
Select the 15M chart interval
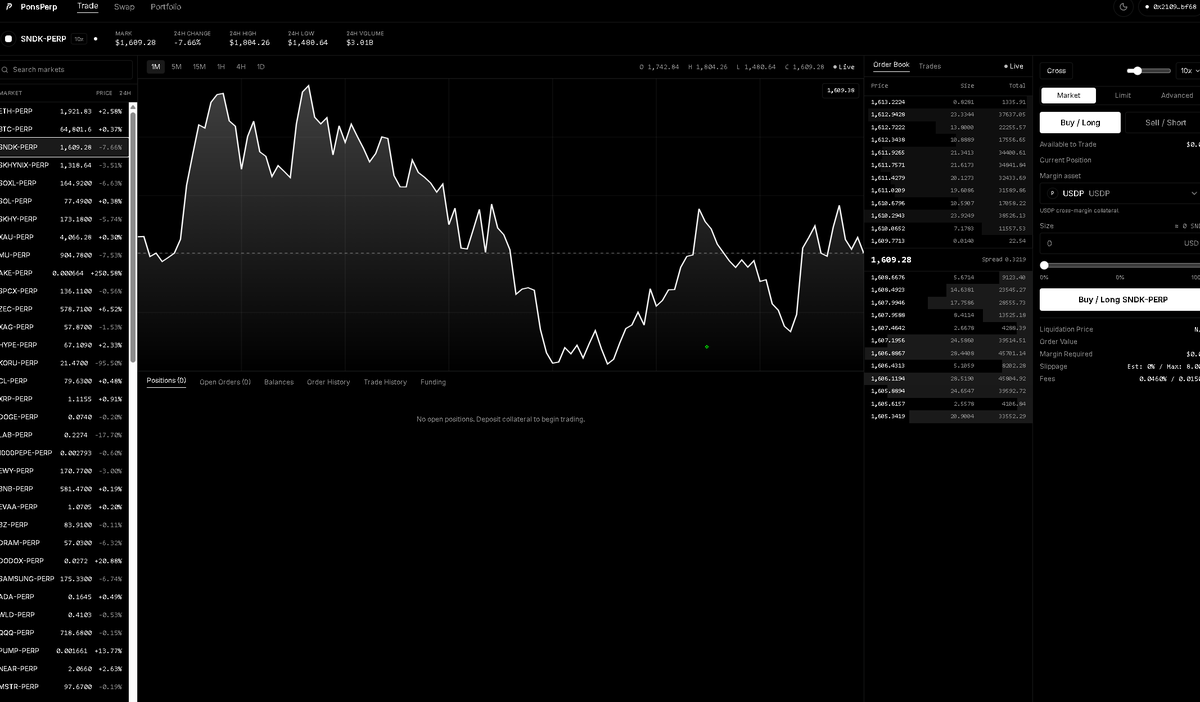[x=199, y=67]
